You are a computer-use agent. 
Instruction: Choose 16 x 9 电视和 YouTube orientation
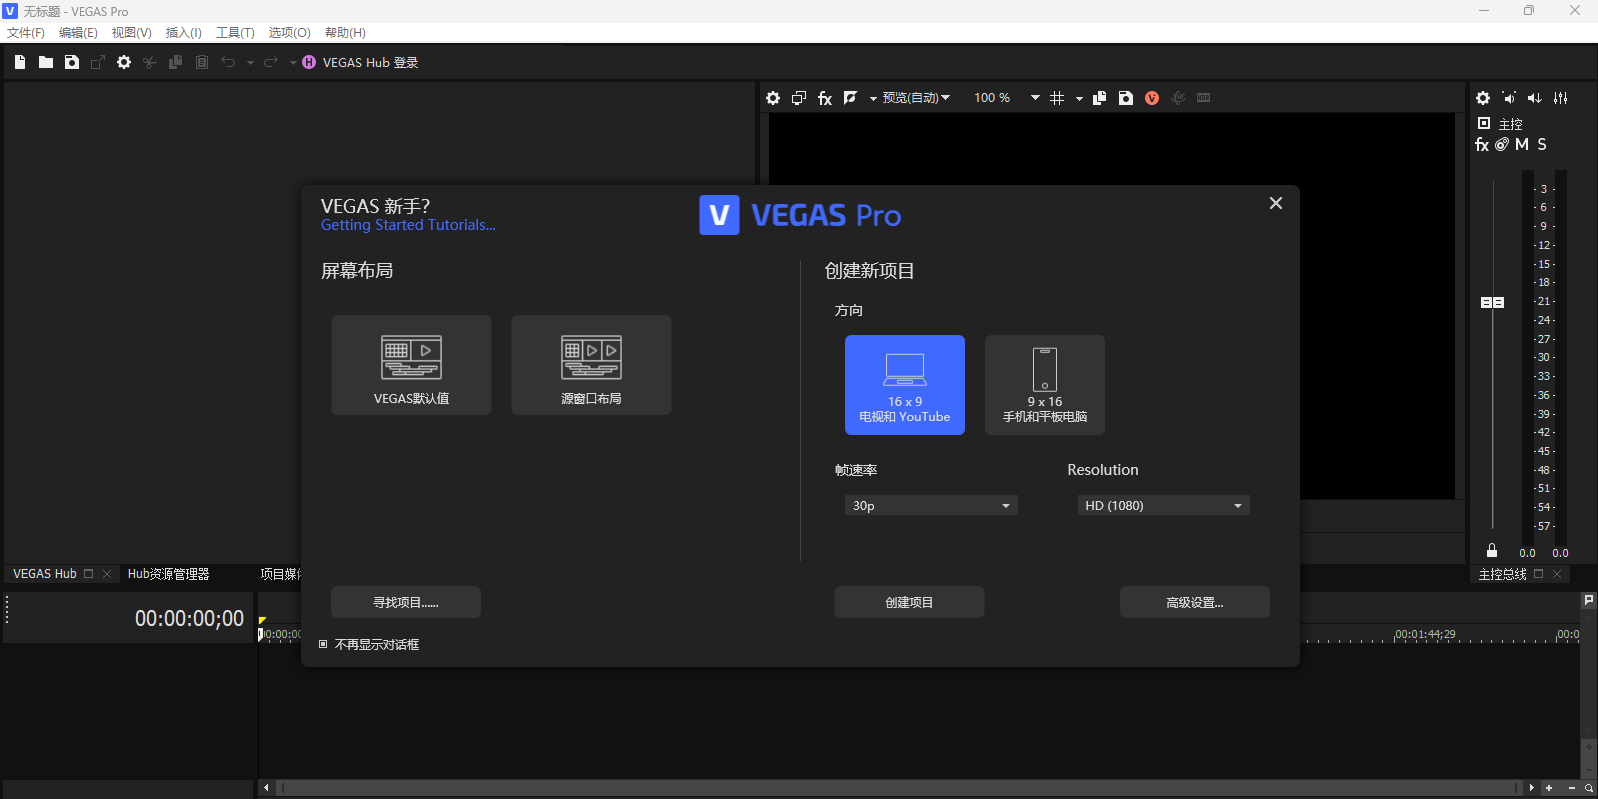pos(905,385)
